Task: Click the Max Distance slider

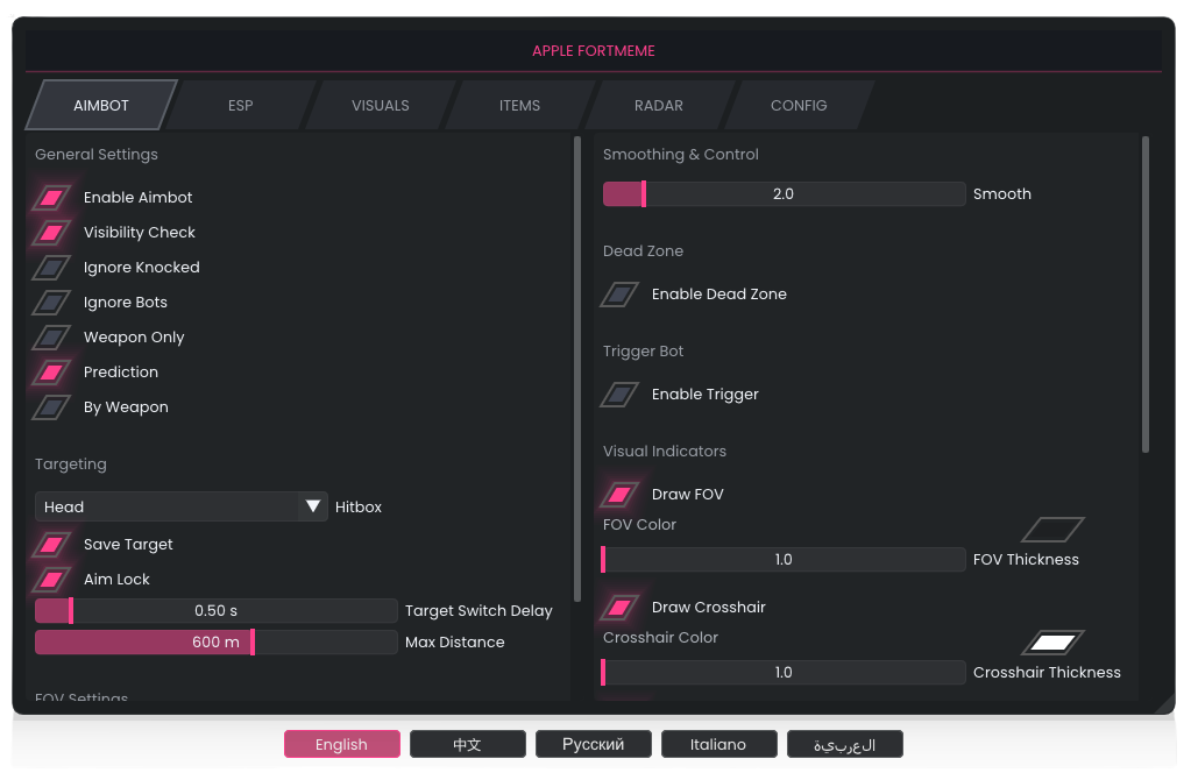Action: click(216, 642)
